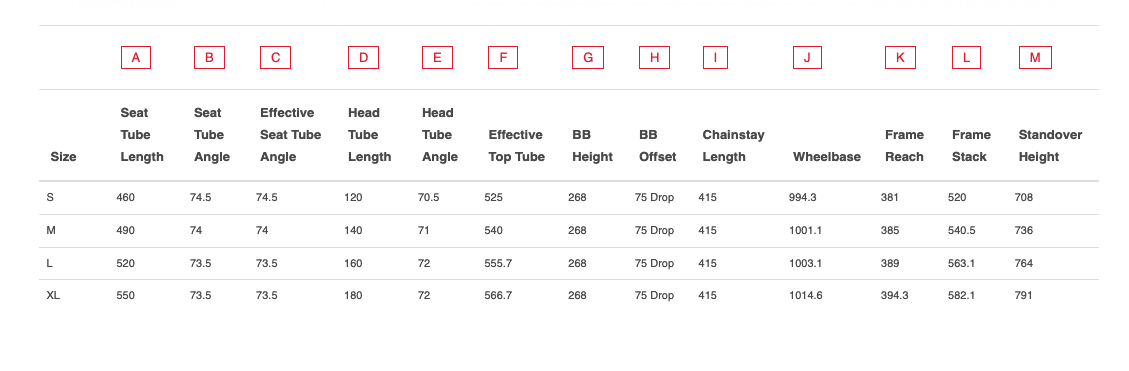Click the Chainstay Length column header
This screenshot has width=1129, height=371.
(x=733, y=146)
